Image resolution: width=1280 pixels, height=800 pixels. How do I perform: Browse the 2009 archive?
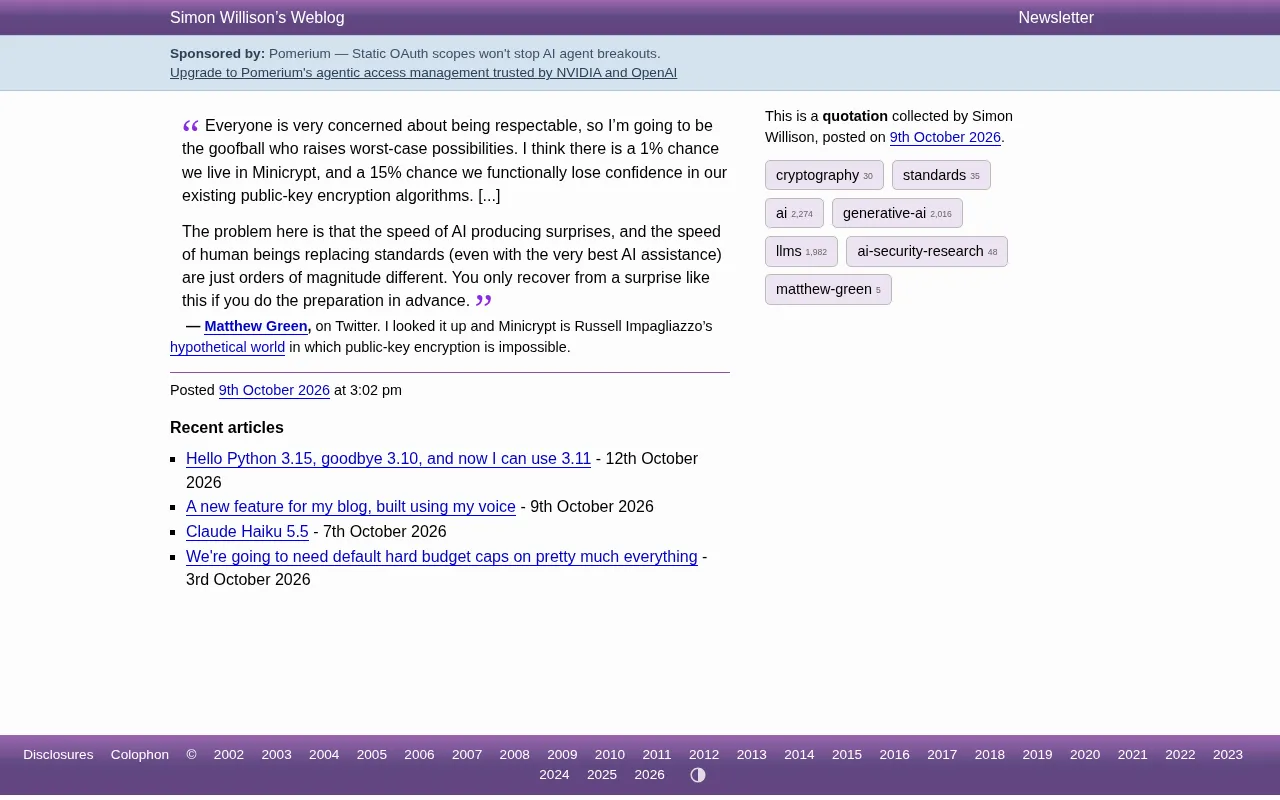[x=562, y=755]
